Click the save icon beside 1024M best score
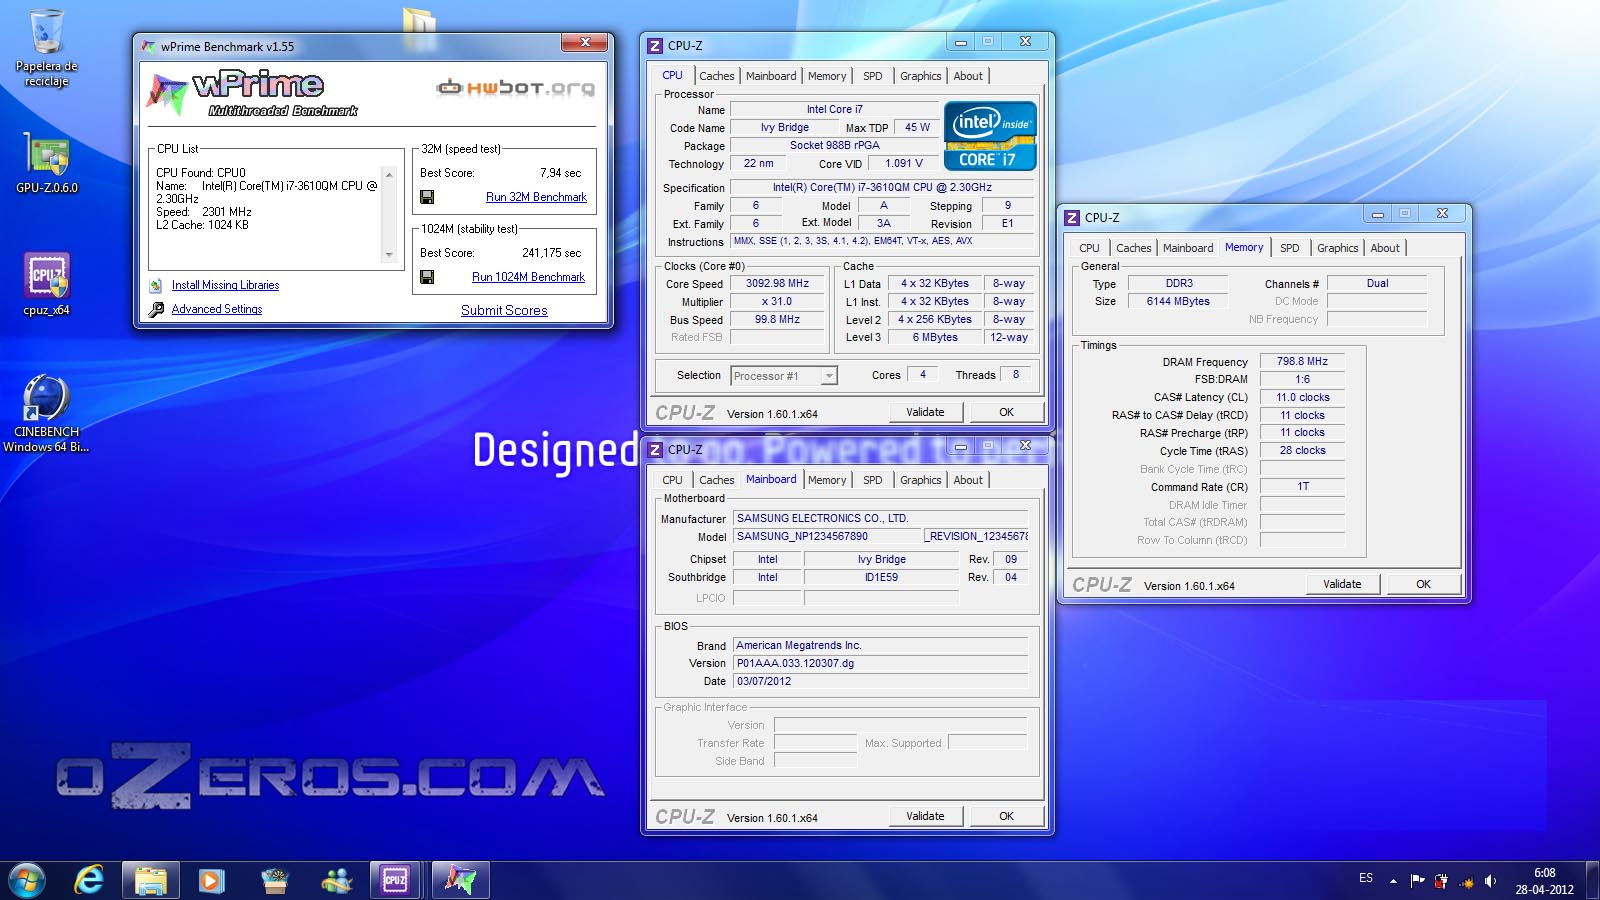 [427, 277]
